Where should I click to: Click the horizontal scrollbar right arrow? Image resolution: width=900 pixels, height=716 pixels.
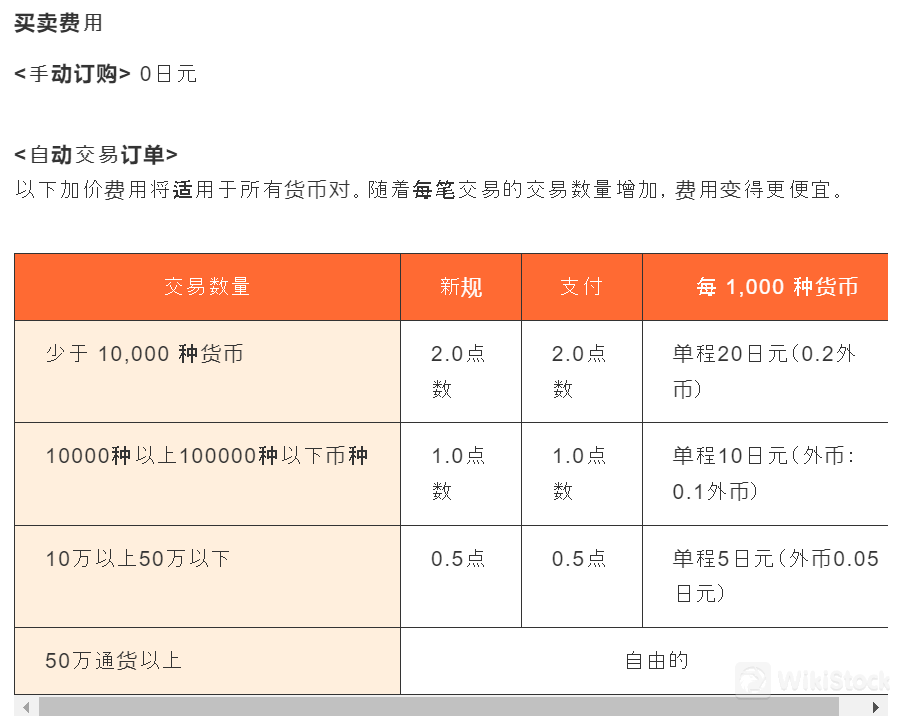[876, 707]
